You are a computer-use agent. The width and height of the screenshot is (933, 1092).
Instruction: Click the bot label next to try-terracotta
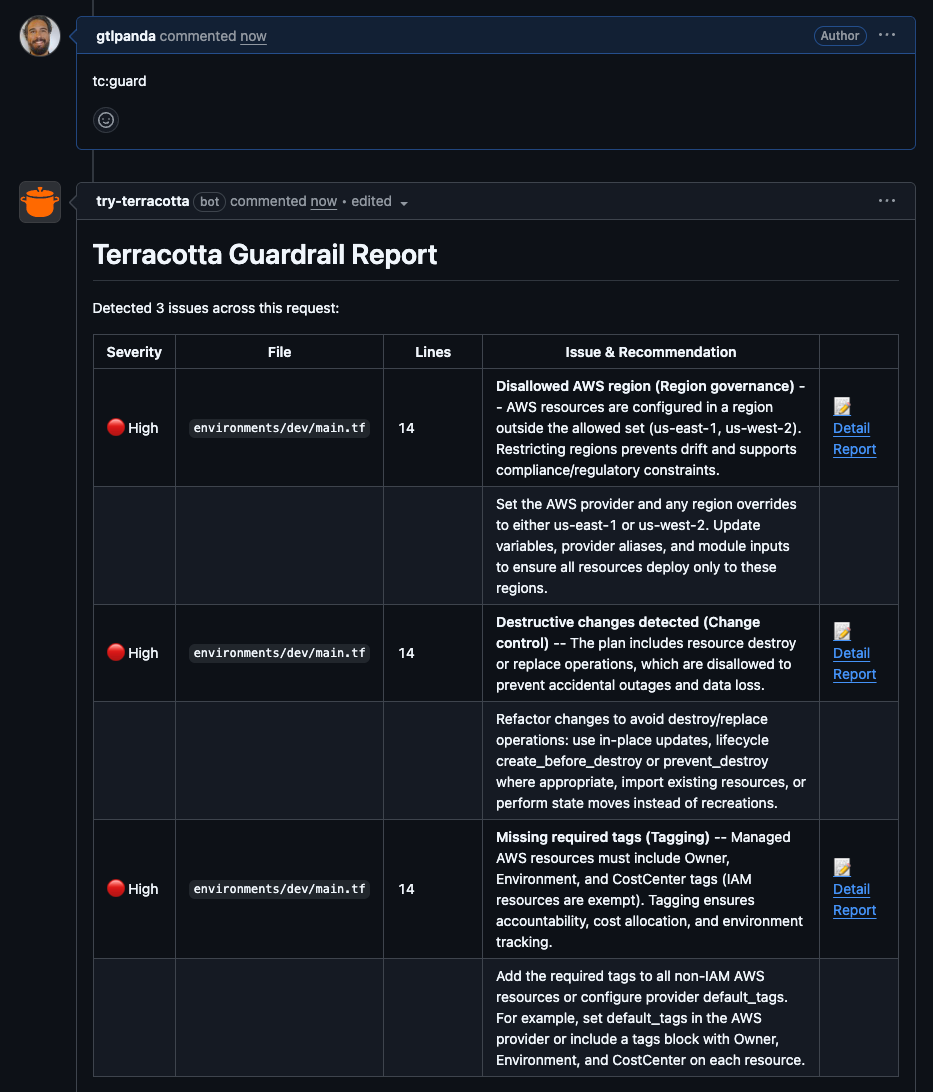pos(209,201)
